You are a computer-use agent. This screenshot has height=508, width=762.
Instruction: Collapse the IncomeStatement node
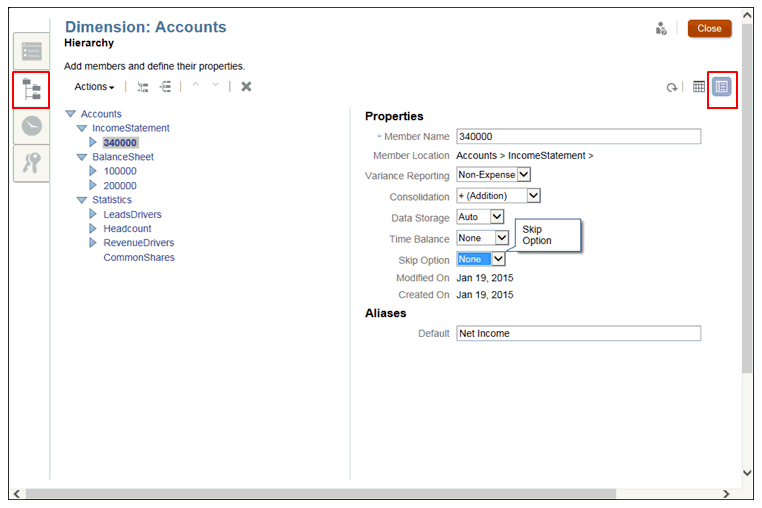pos(82,128)
